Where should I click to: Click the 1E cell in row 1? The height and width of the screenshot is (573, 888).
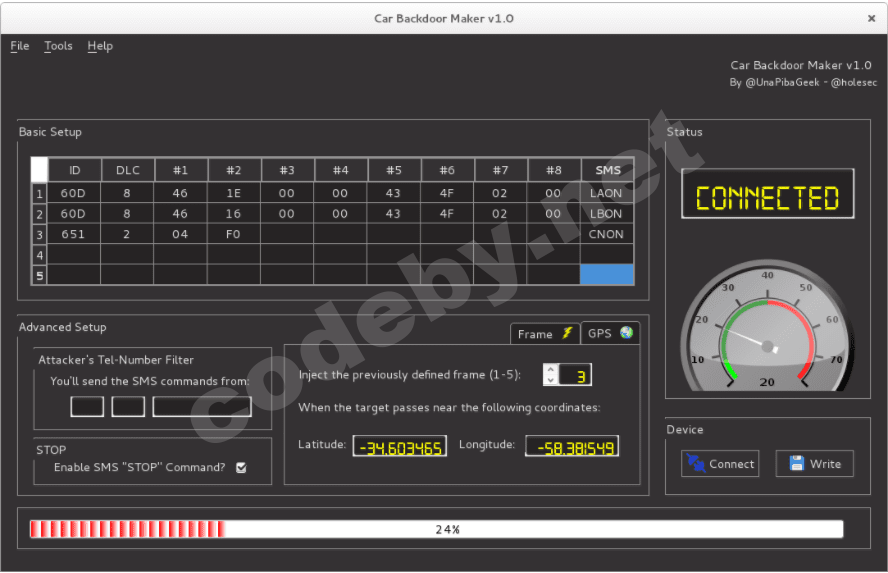(x=233, y=193)
